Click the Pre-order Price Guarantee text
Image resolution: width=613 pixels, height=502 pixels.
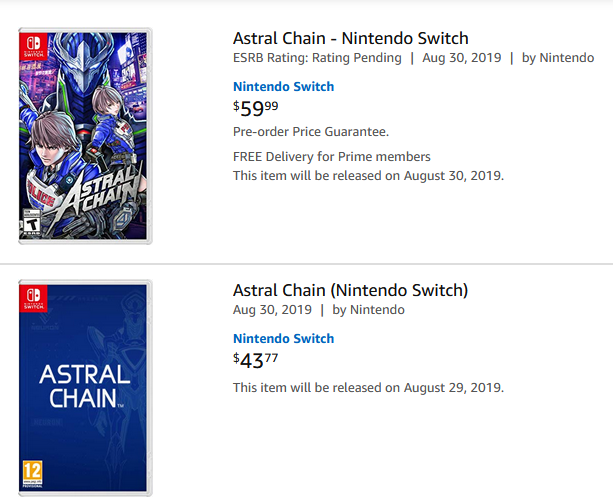click(311, 132)
